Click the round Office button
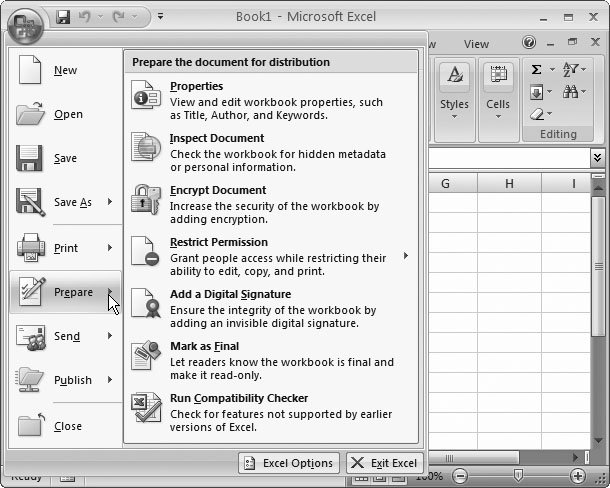This screenshot has height=488, width=610. (23, 22)
